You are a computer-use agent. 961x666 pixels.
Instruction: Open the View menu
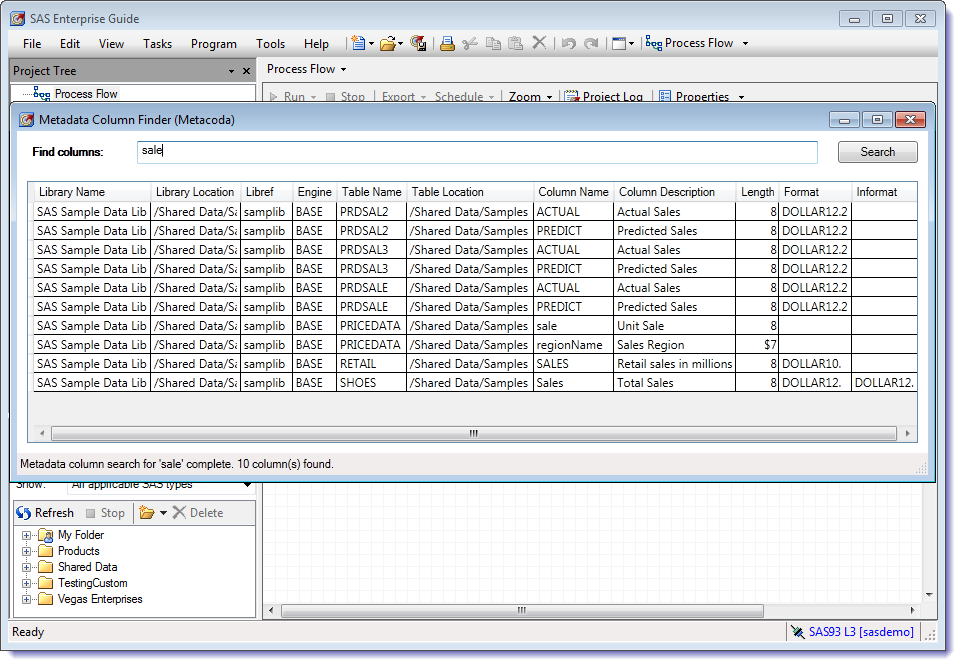coord(112,44)
